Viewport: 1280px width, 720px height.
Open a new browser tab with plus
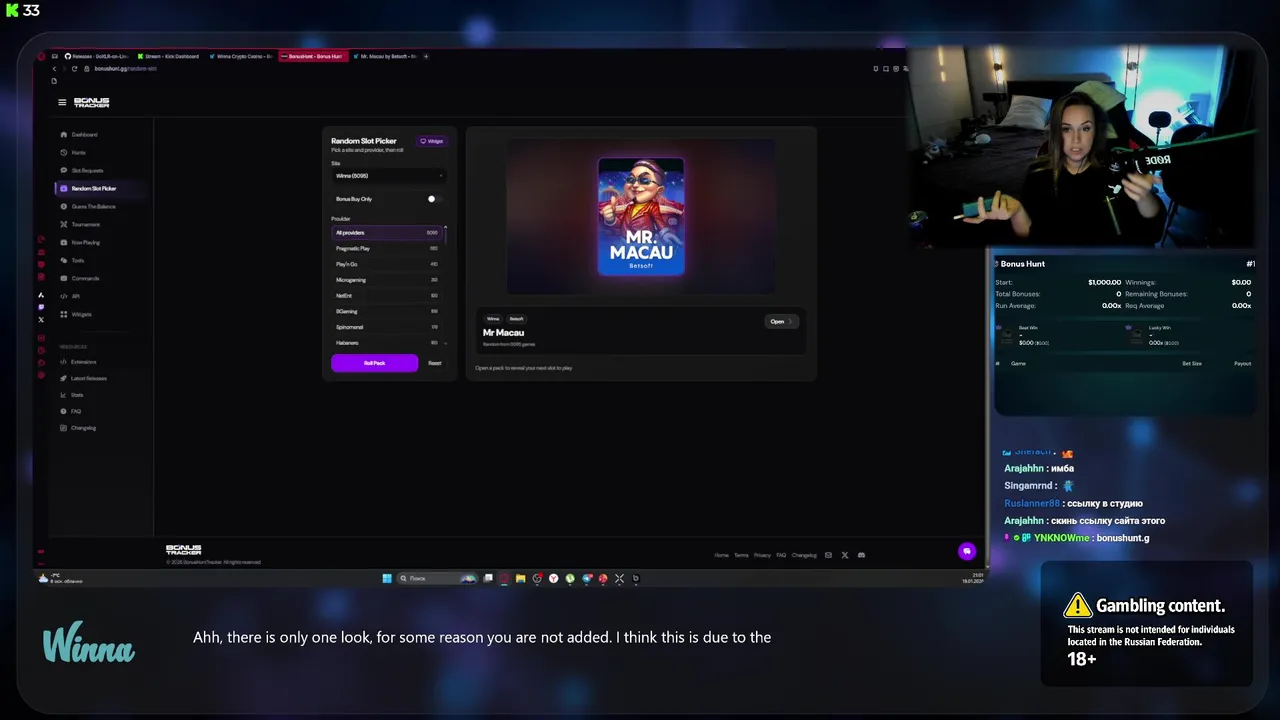tap(426, 56)
